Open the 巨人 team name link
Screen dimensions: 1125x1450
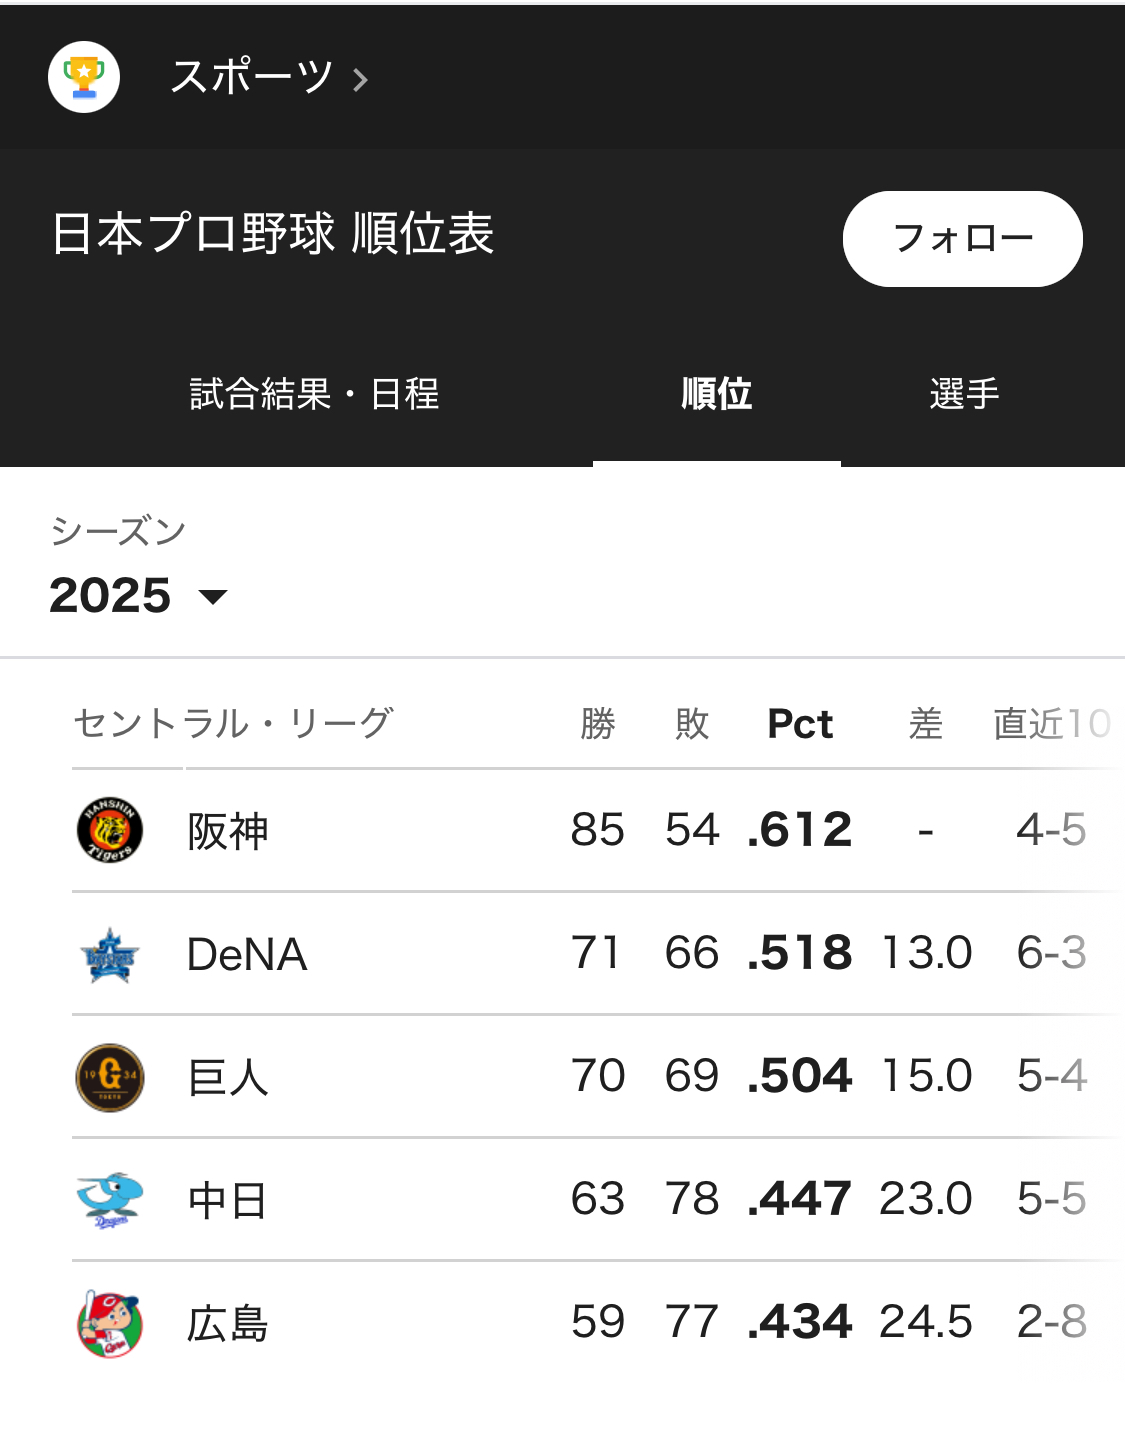[228, 1078]
